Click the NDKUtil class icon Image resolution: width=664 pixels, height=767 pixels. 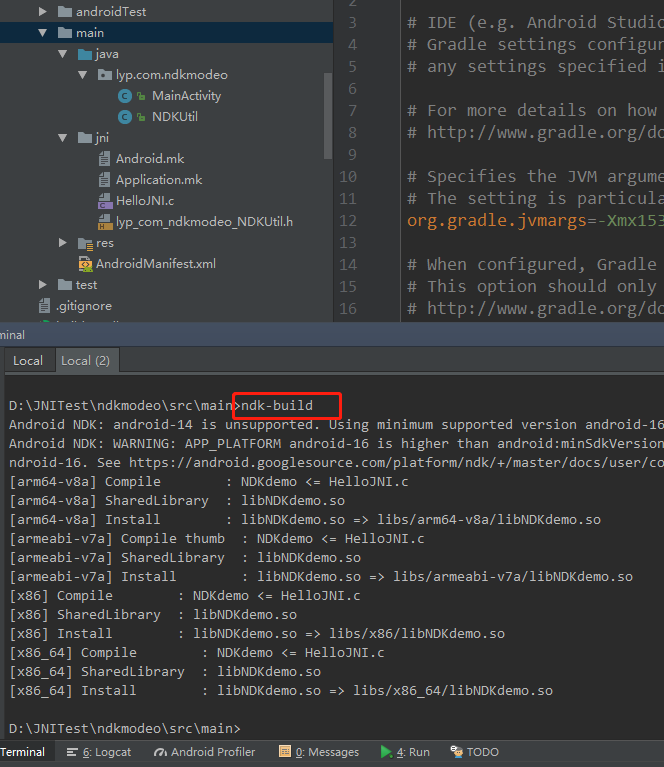tap(125, 117)
